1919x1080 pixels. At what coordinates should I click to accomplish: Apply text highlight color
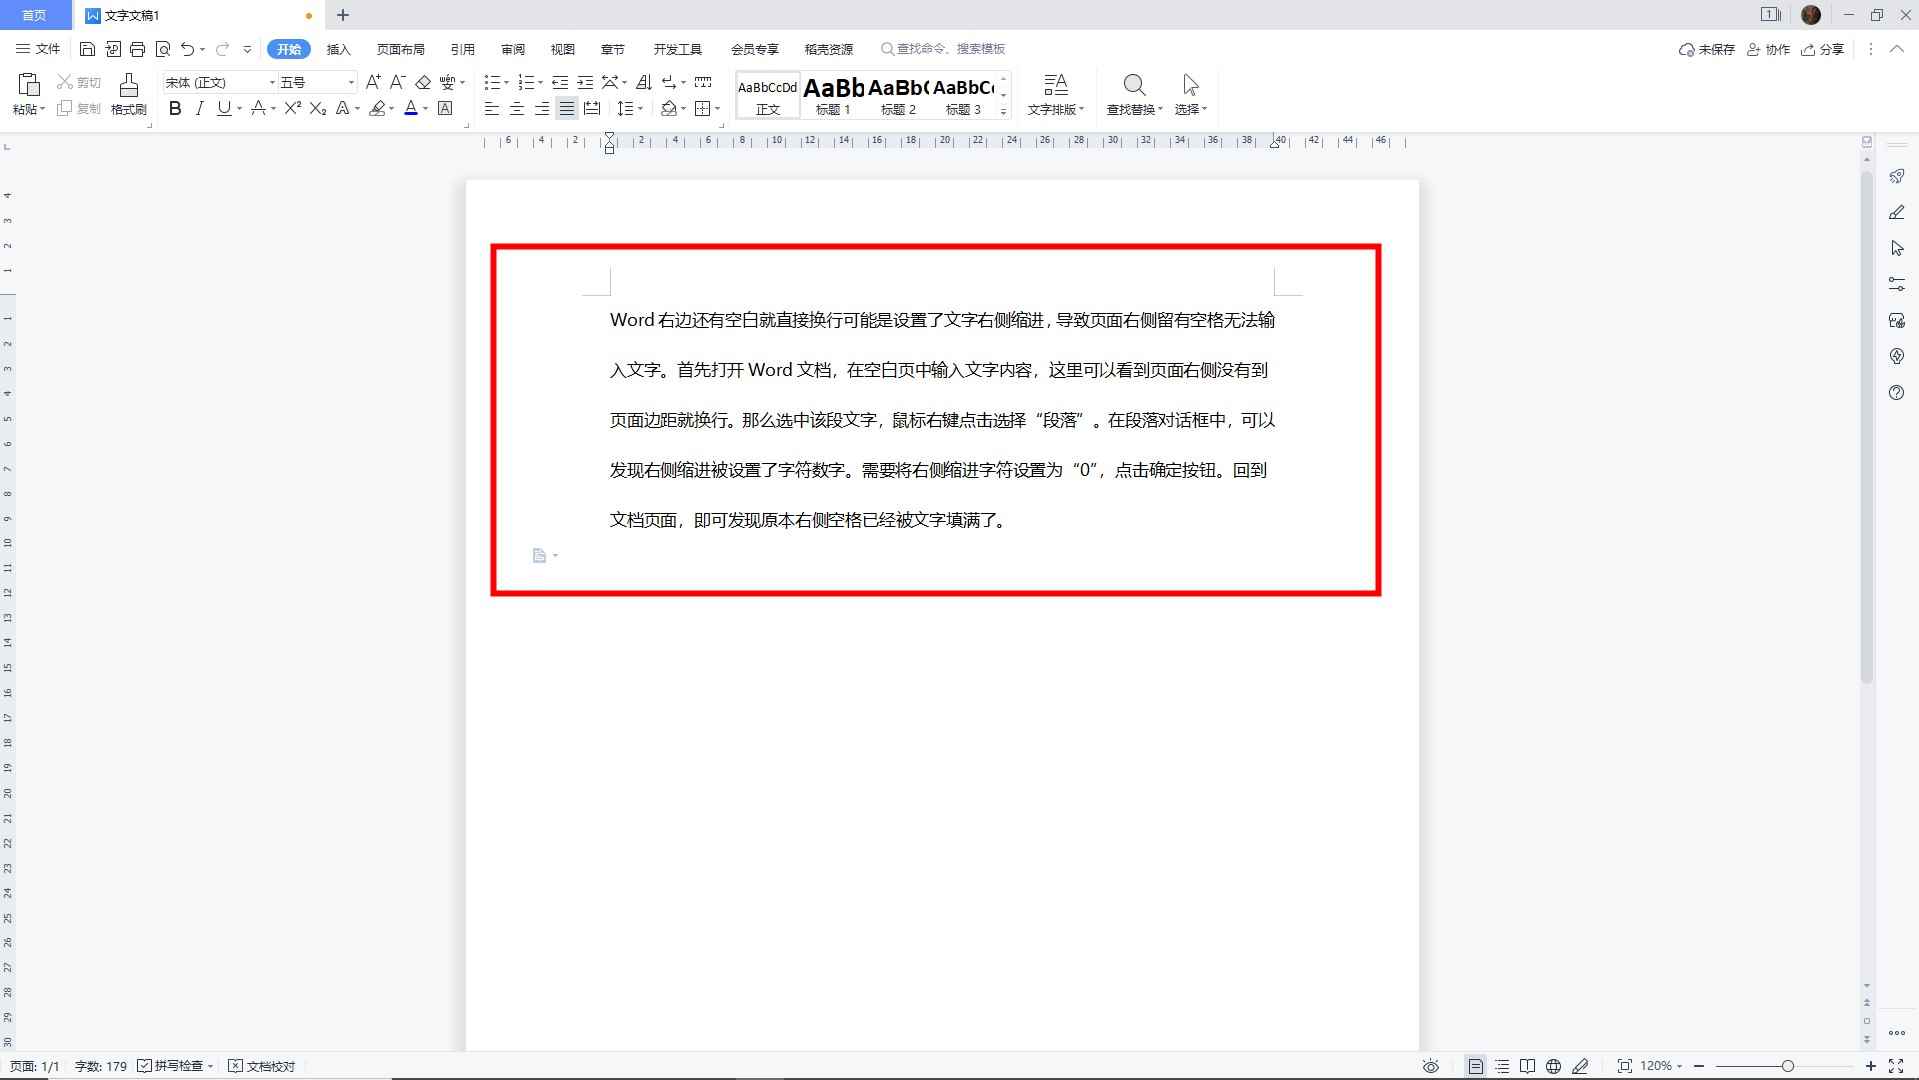click(x=377, y=109)
